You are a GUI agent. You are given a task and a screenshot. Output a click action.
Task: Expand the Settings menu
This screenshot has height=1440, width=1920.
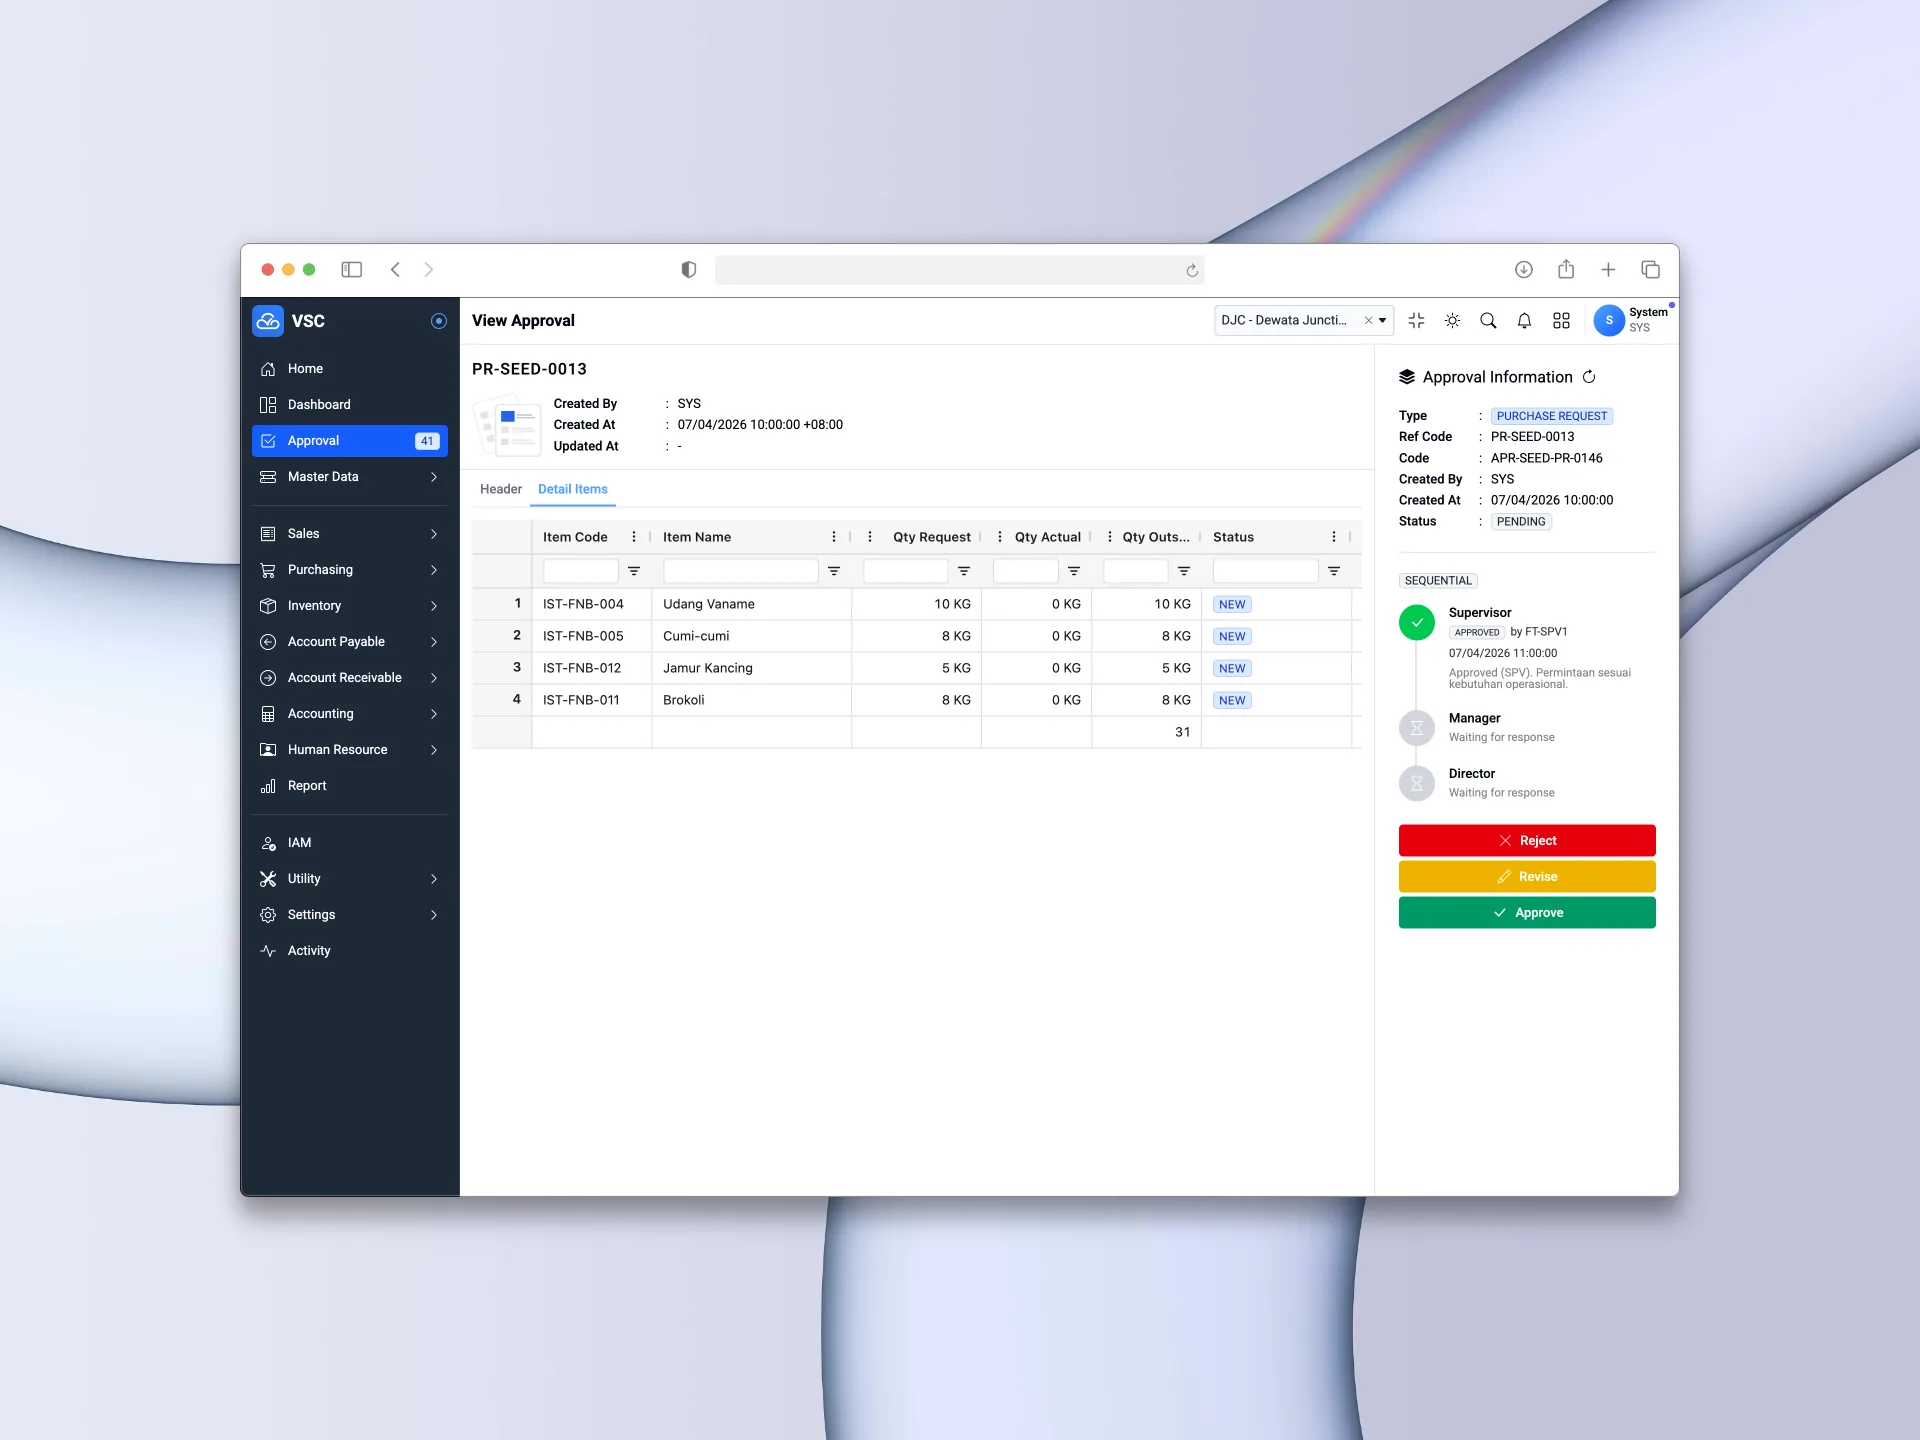pyautogui.click(x=349, y=915)
